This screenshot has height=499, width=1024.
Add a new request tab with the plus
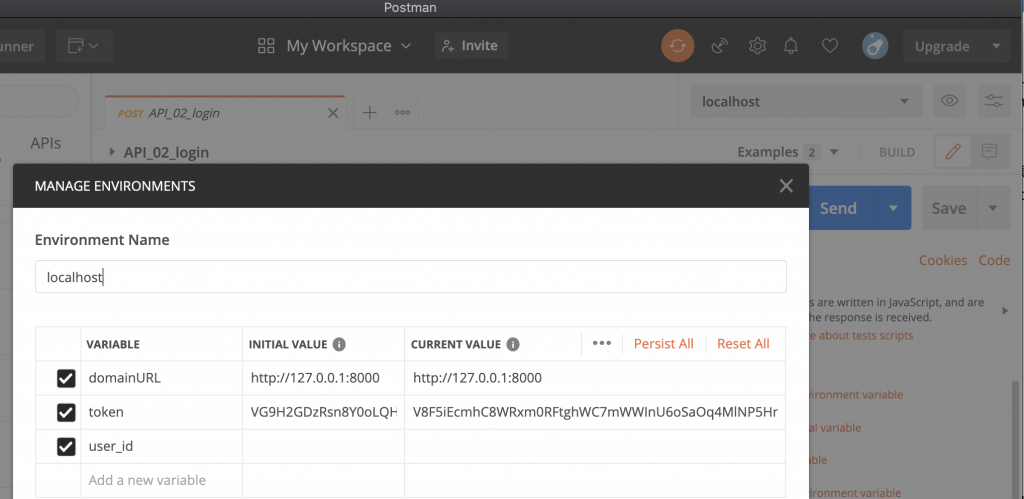coord(370,112)
